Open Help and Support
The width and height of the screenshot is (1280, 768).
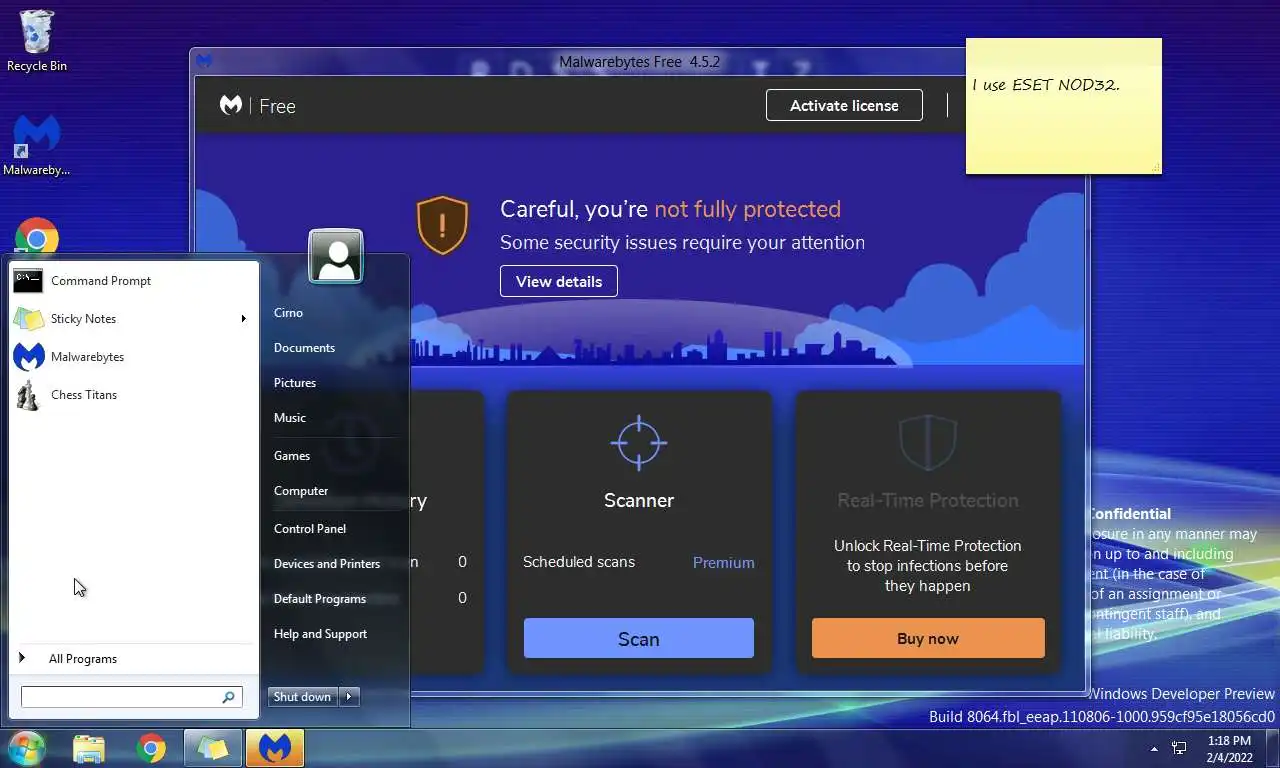coord(320,634)
